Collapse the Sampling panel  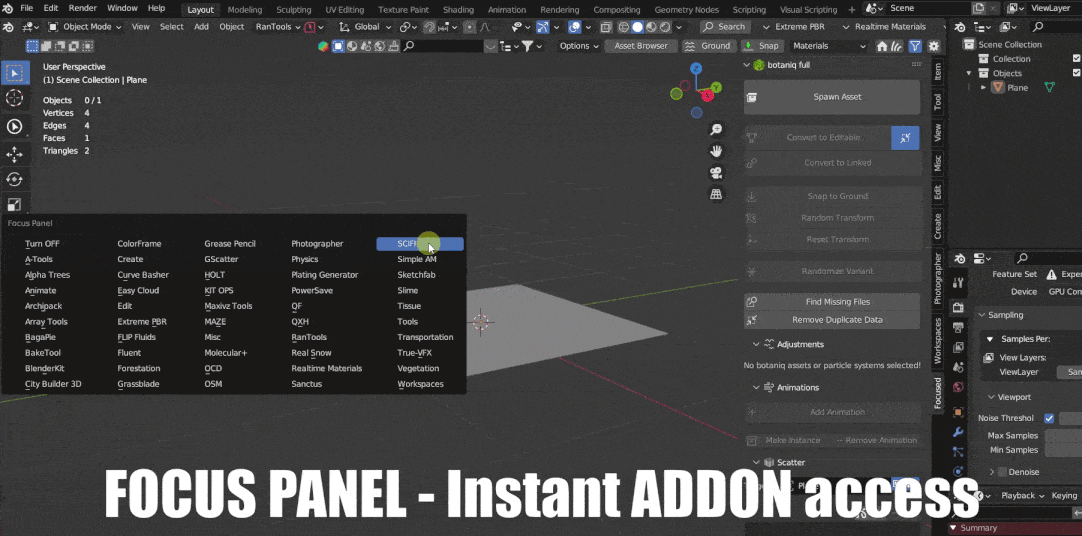point(981,315)
